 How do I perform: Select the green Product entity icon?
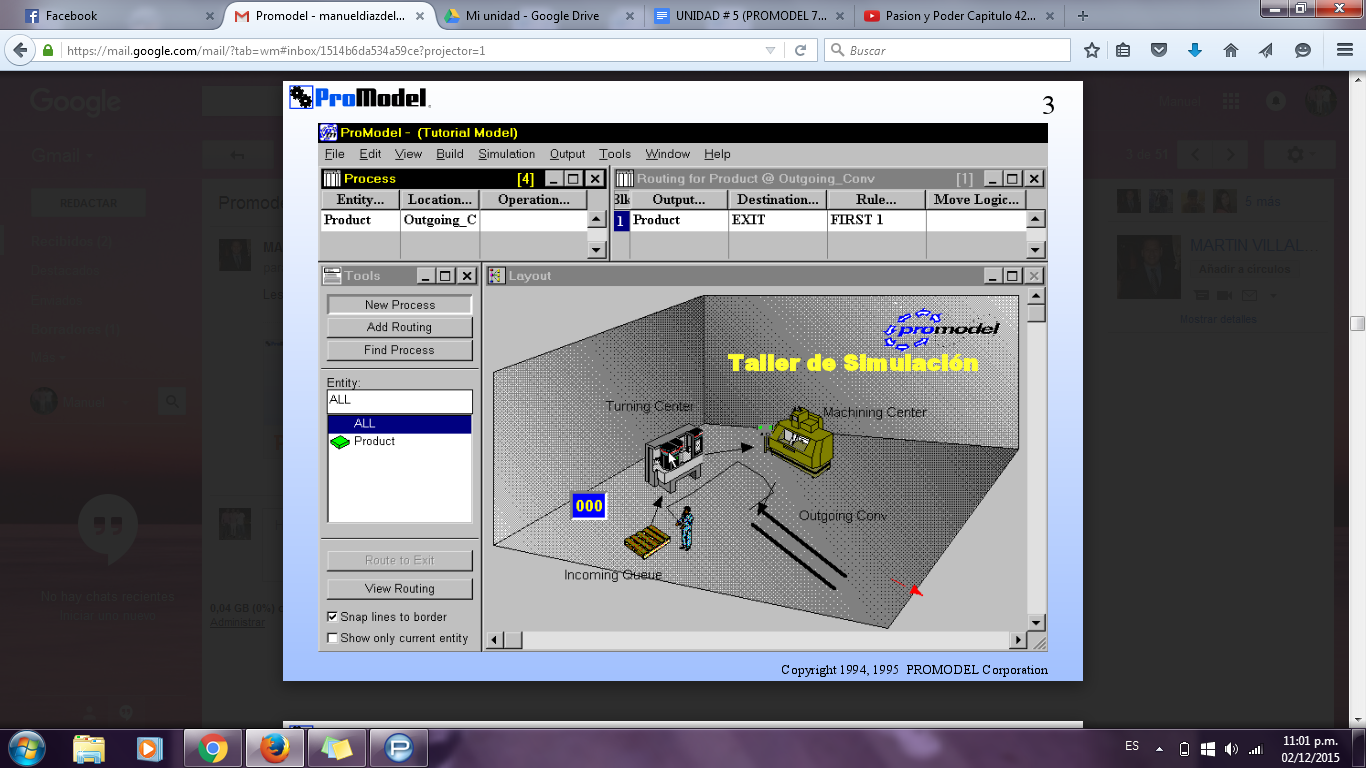click(x=340, y=442)
